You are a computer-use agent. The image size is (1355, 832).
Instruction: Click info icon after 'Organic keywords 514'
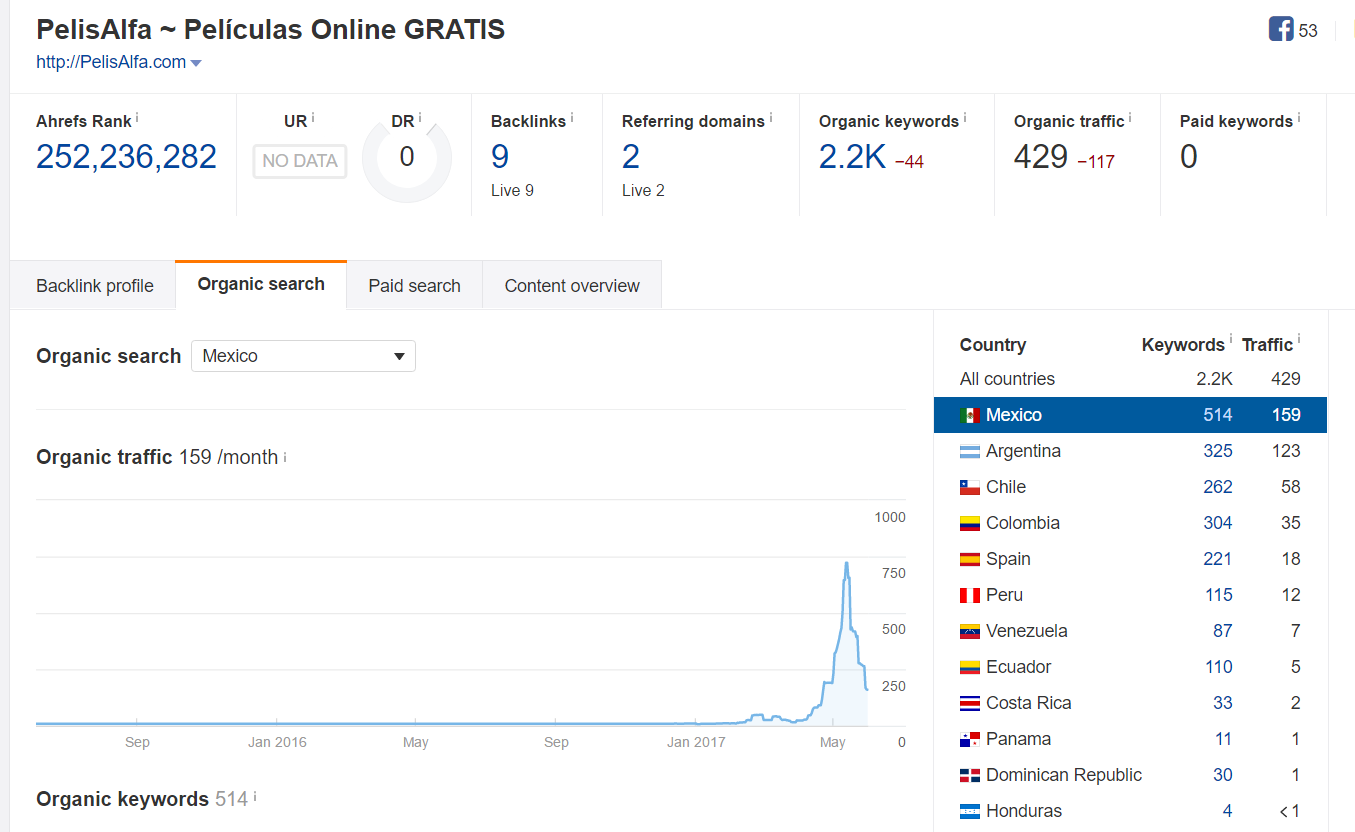pyautogui.click(x=255, y=797)
